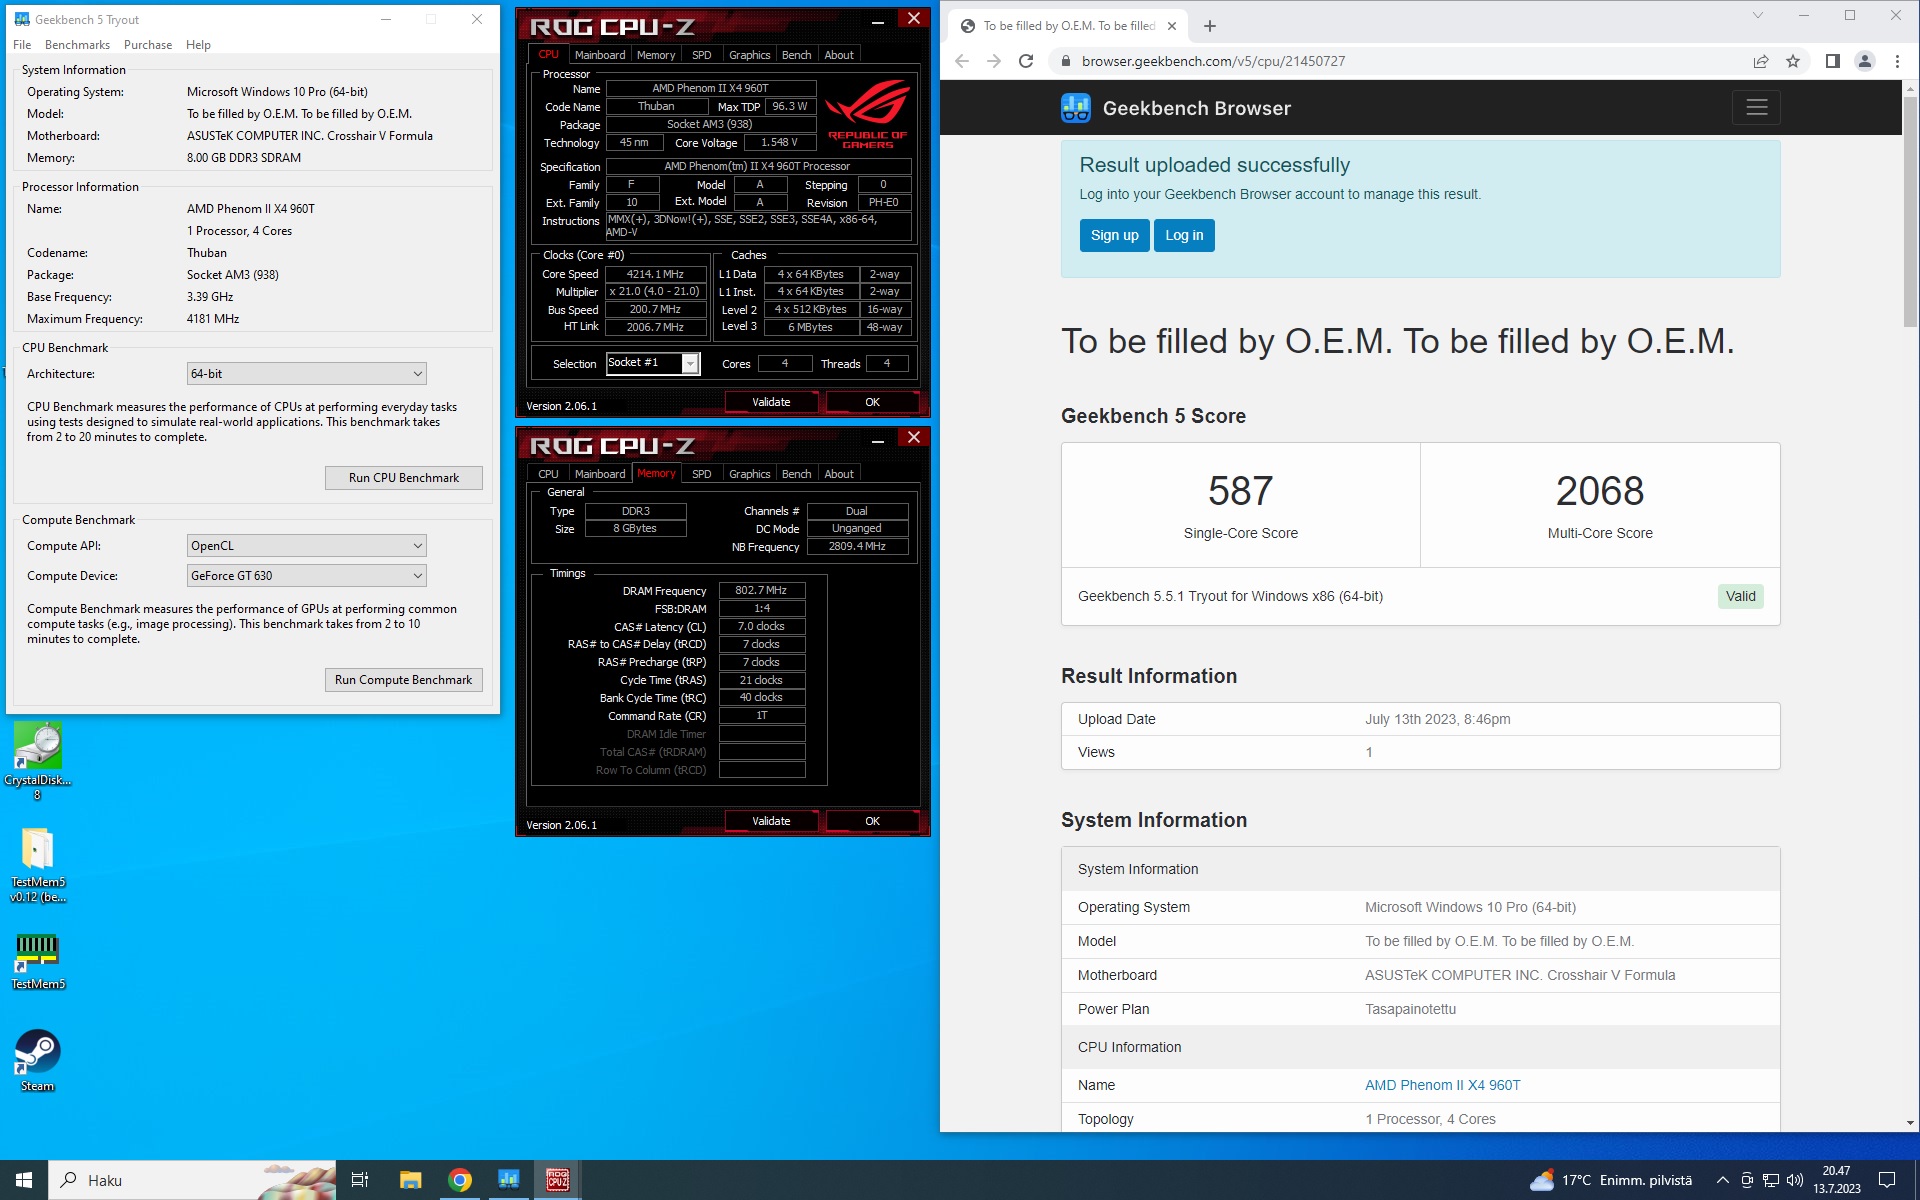Click OK in upper CPU-Z window

[872, 402]
